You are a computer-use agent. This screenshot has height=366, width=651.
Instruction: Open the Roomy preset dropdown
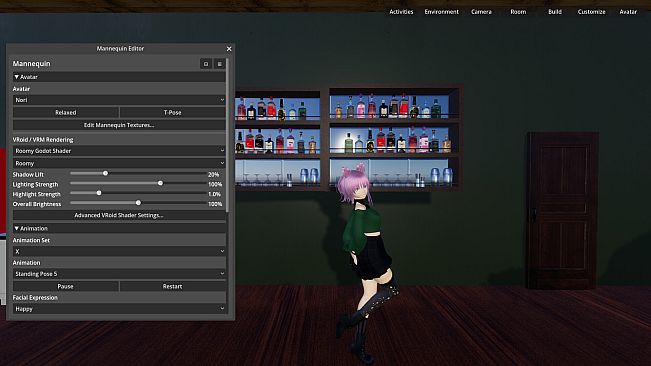(119, 163)
